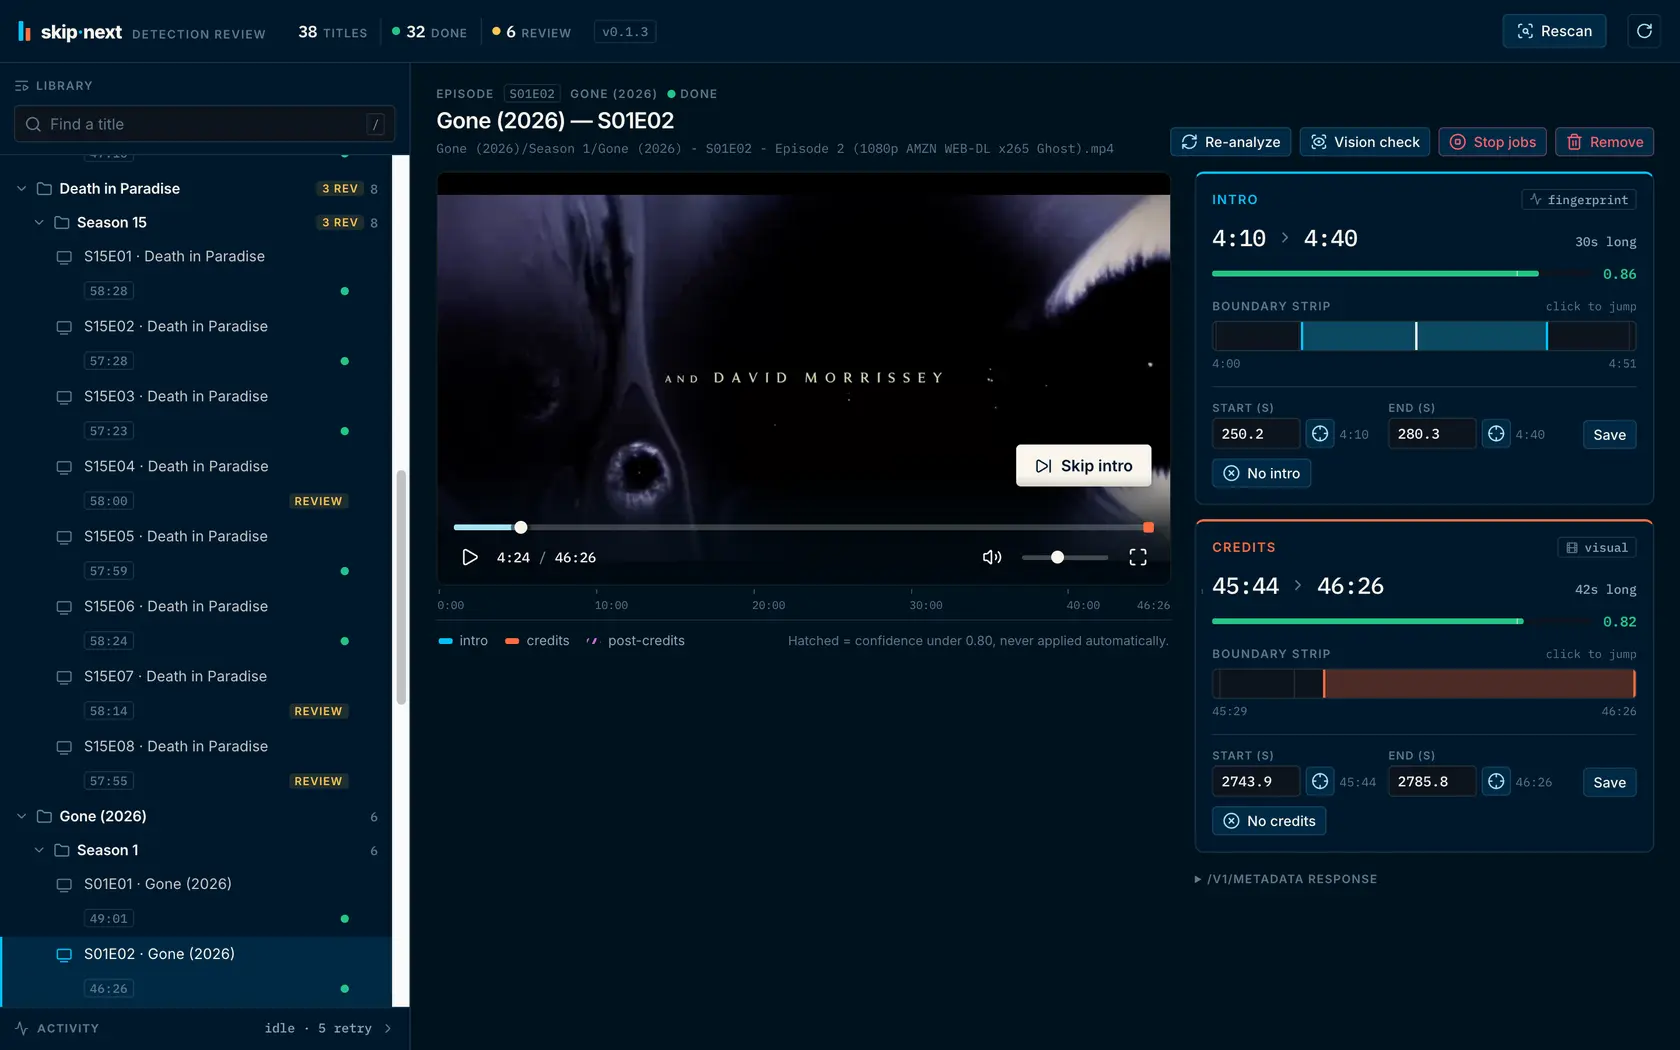Collapse the Season 1 folder

(x=39, y=851)
